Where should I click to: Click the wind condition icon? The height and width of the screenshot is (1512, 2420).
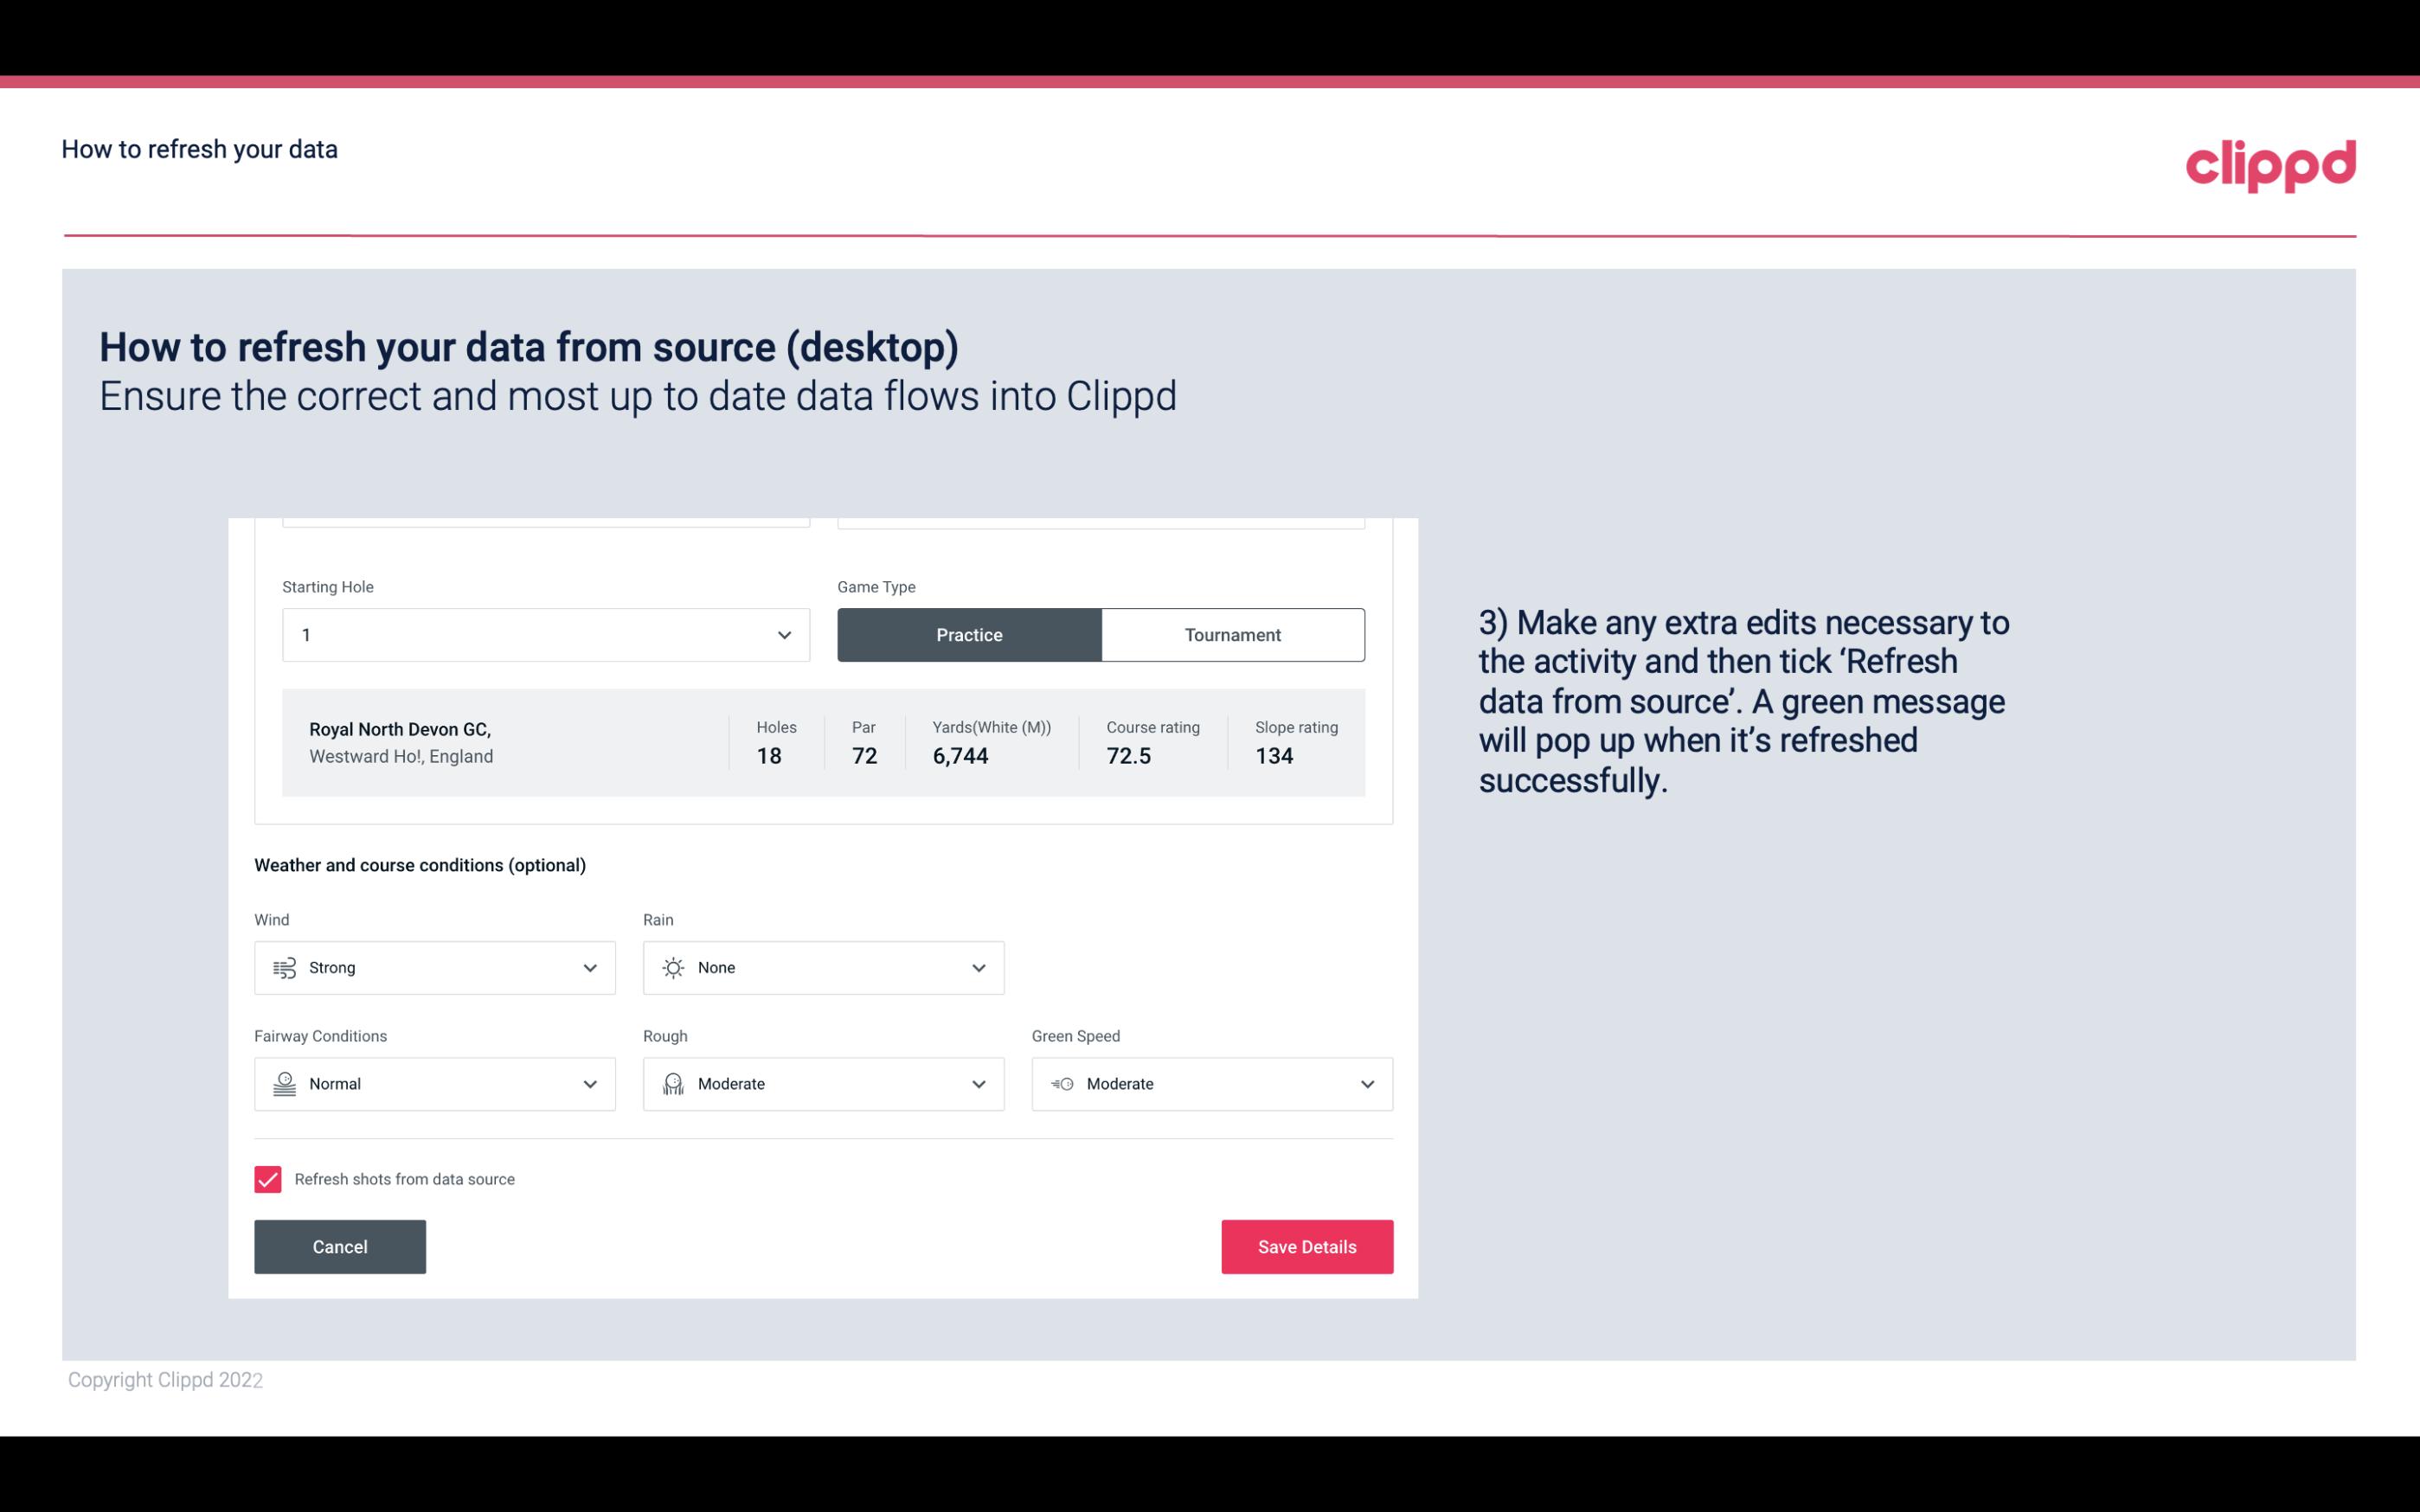pos(284,967)
